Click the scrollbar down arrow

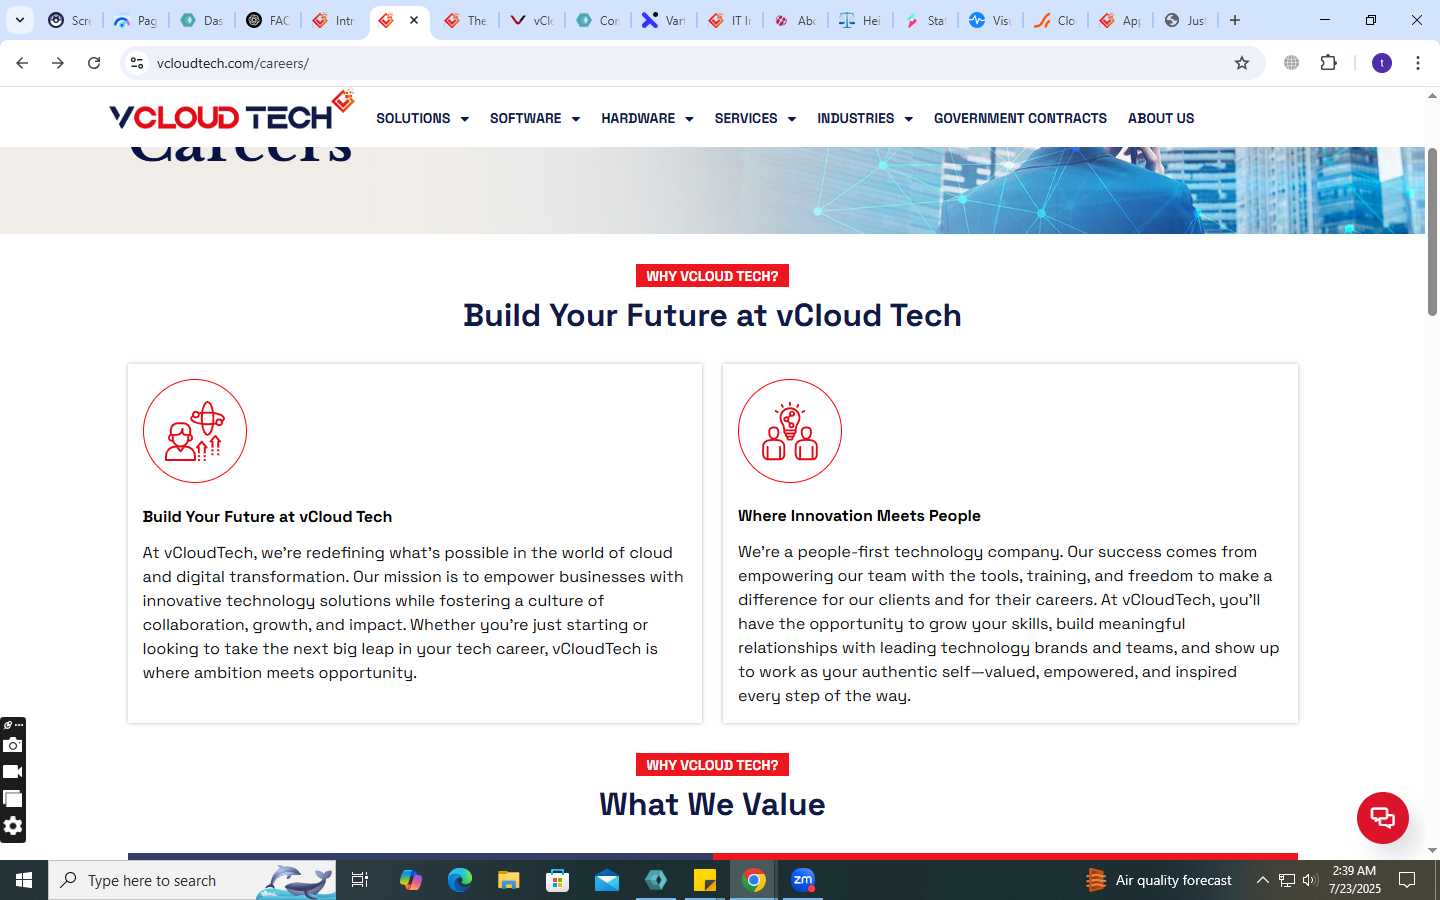(x=1432, y=850)
